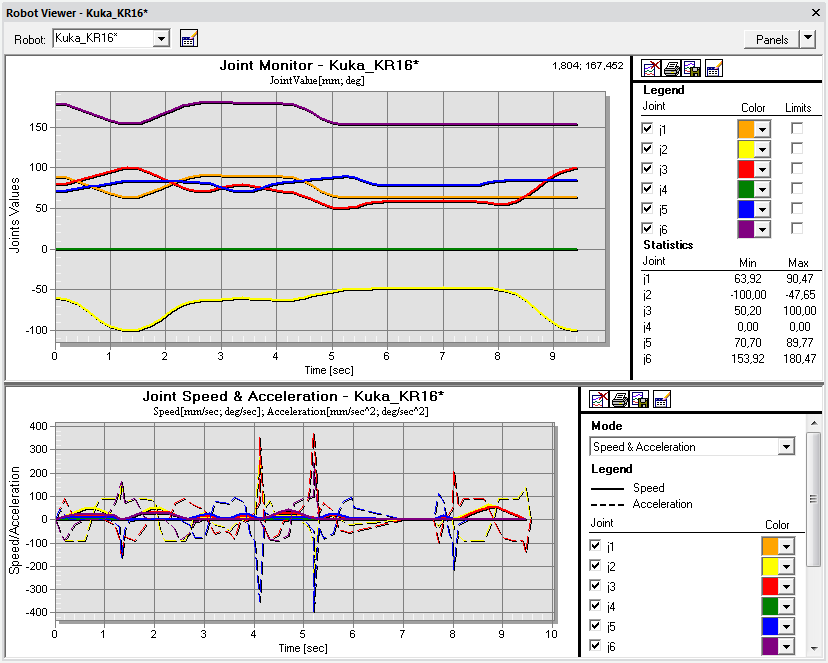828x663 pixels.
Task: Uncheck j6 in Joint Monitor legend
Action: [x=647, y=229]
